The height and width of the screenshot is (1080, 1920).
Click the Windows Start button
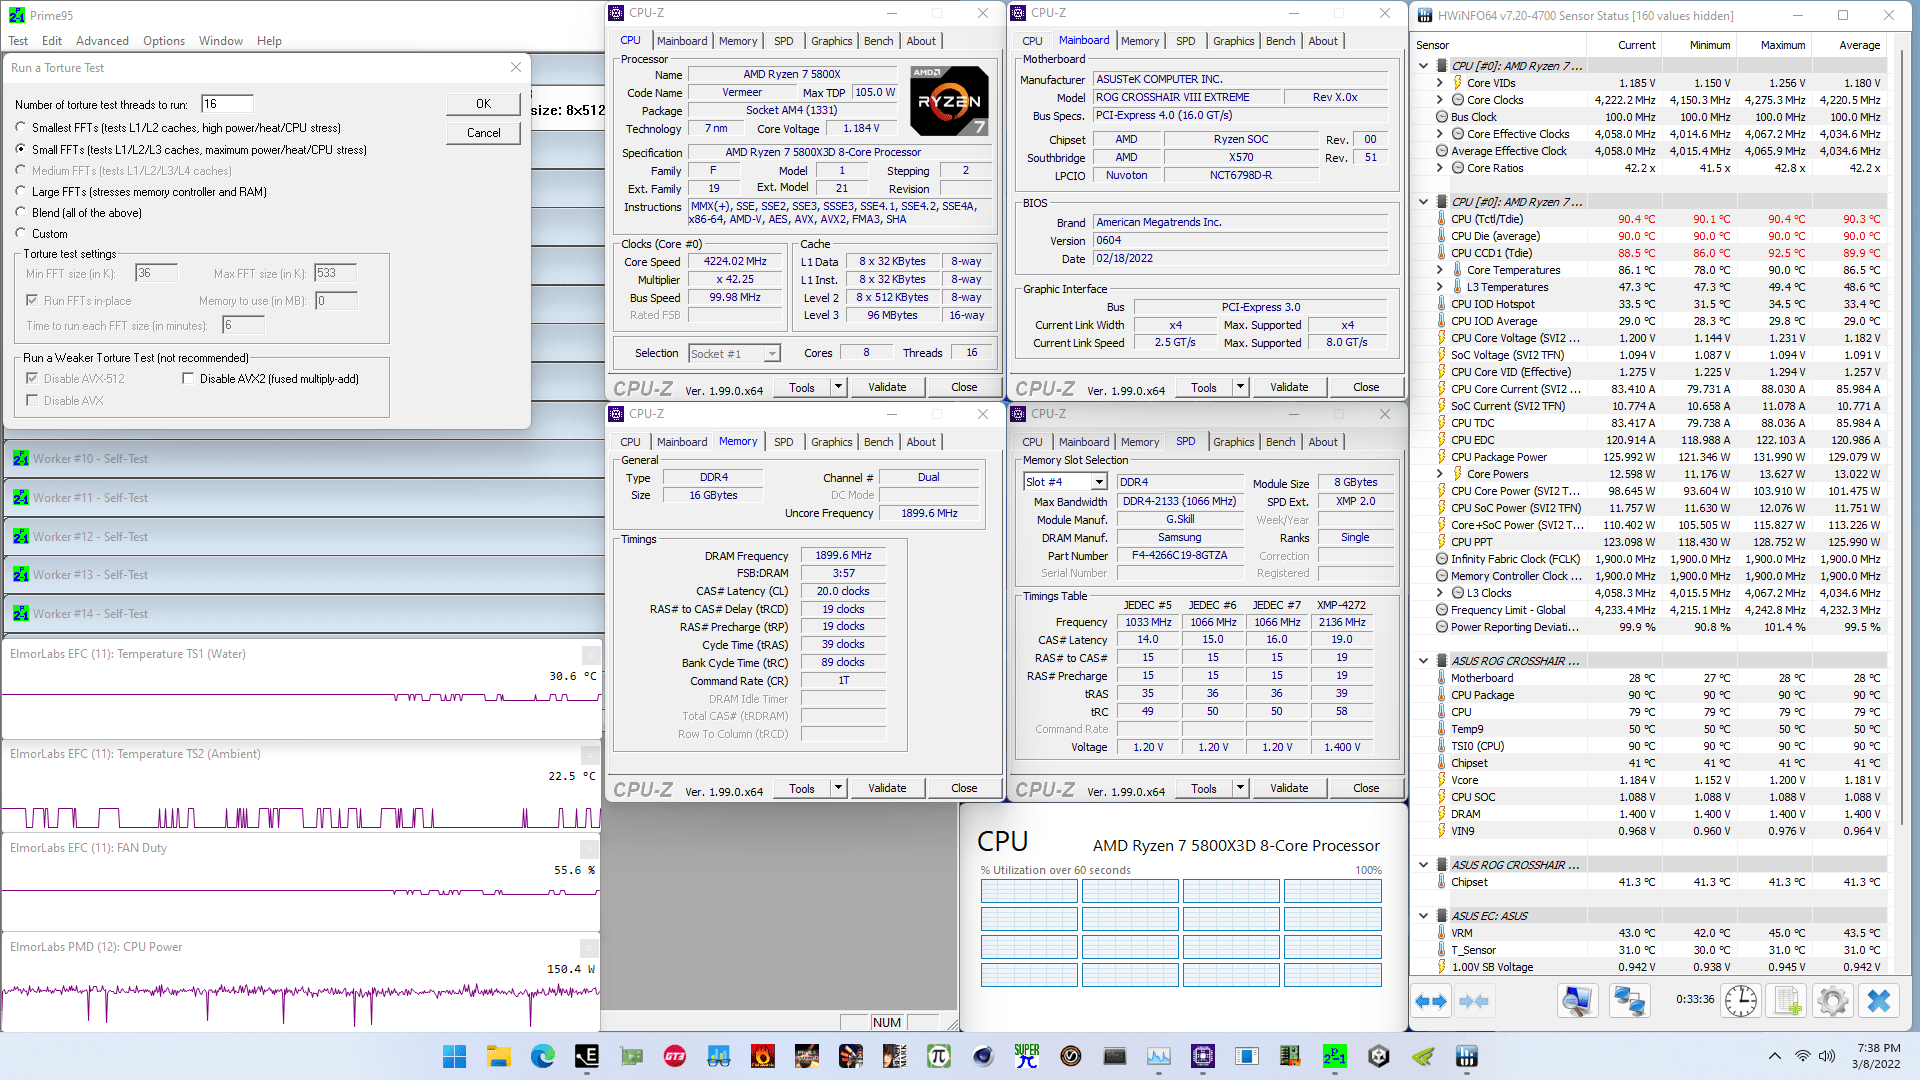click(454, 1056)
